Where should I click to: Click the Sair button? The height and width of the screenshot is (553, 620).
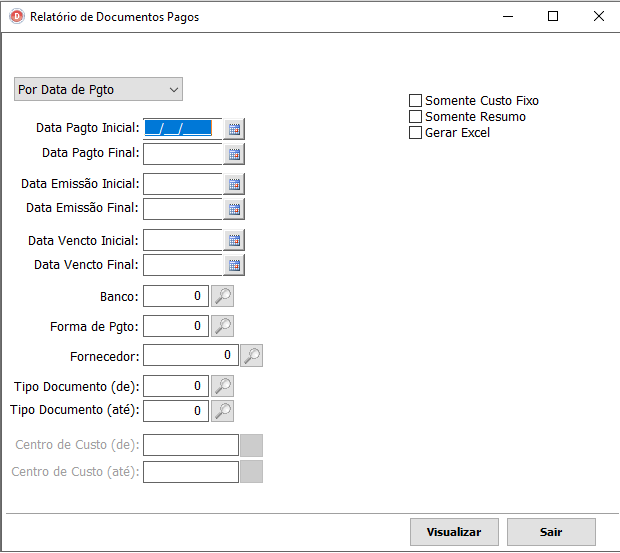tap(551, 532)
